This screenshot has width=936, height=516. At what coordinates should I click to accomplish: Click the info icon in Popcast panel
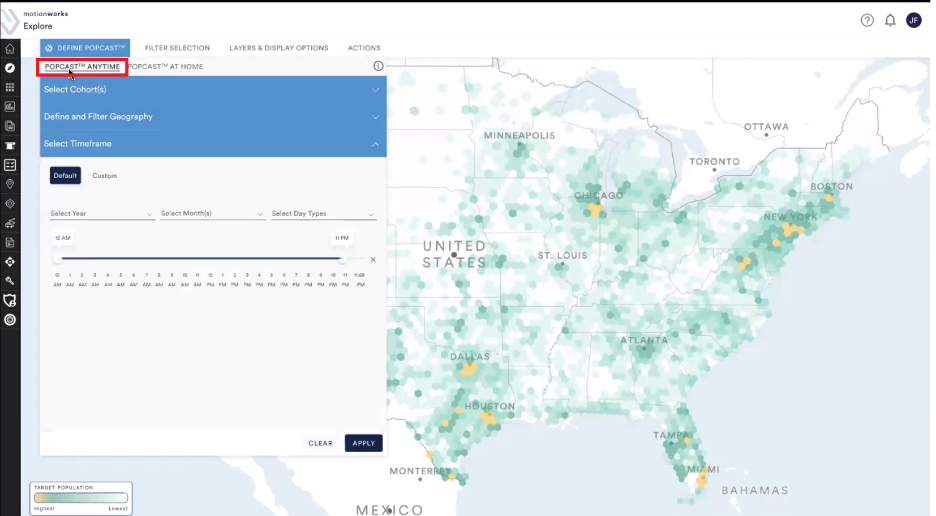click(x=378, y=66)
